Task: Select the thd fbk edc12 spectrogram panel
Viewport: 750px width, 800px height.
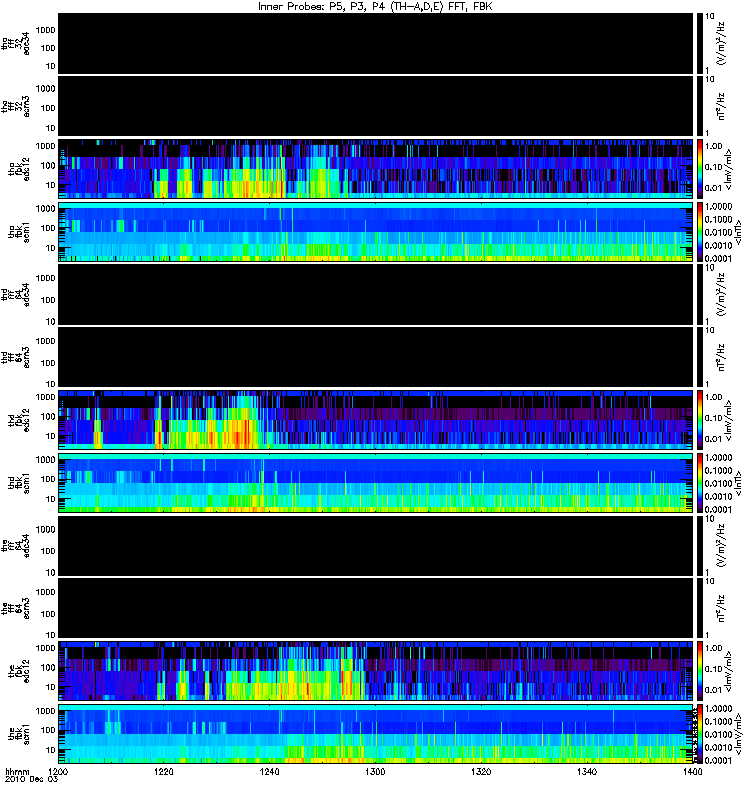Action: [376, 420]
